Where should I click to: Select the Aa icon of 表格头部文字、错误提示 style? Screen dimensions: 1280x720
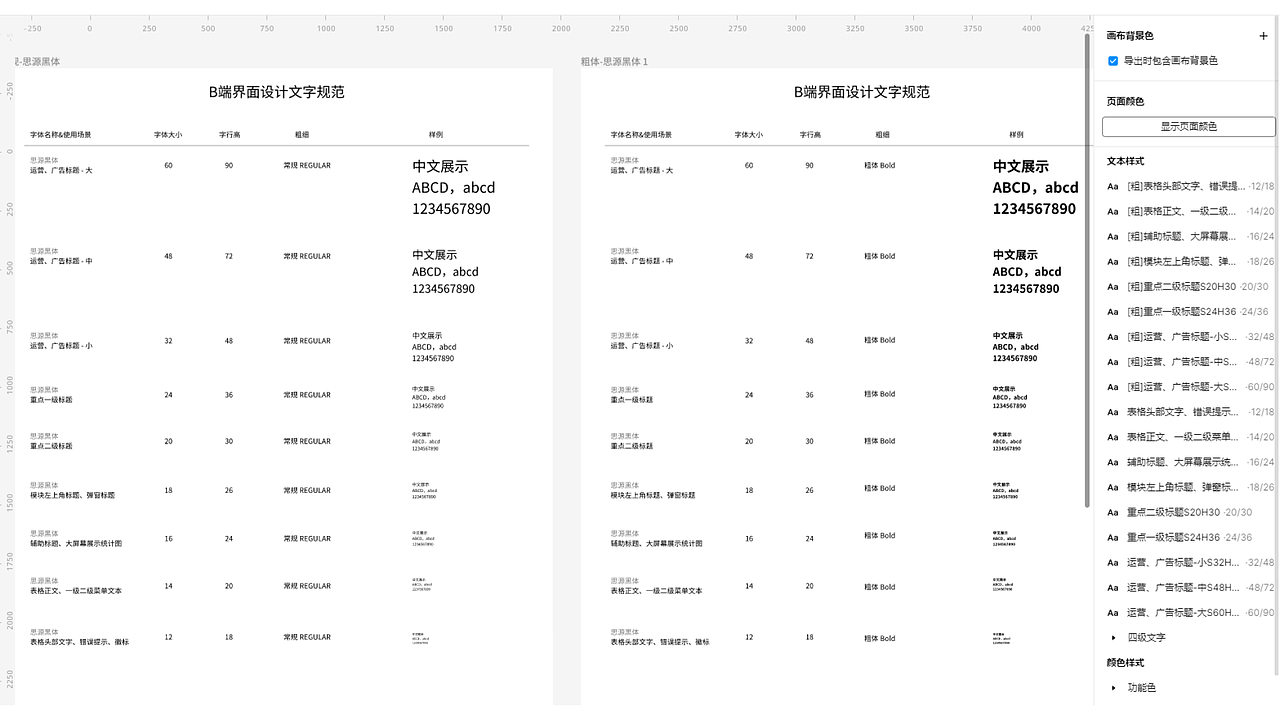click(1113, 412)
